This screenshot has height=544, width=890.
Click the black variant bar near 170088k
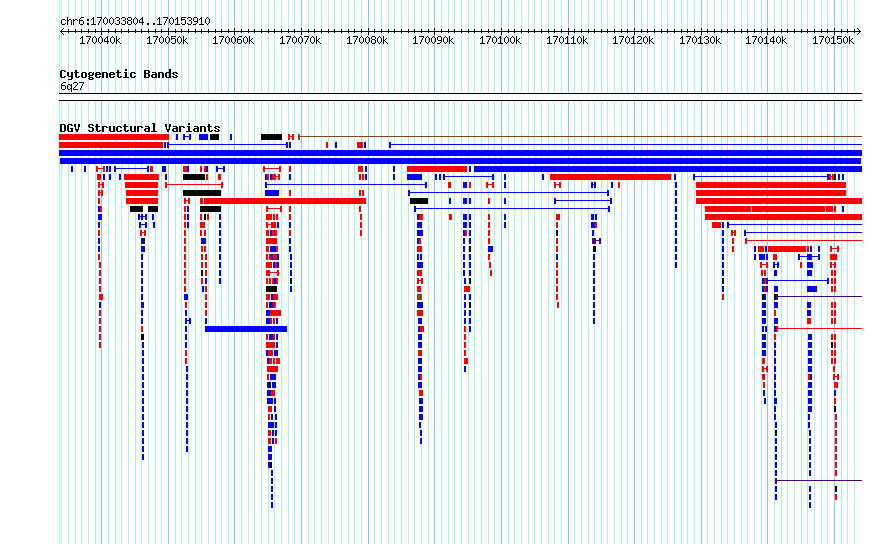coord(419,201)
